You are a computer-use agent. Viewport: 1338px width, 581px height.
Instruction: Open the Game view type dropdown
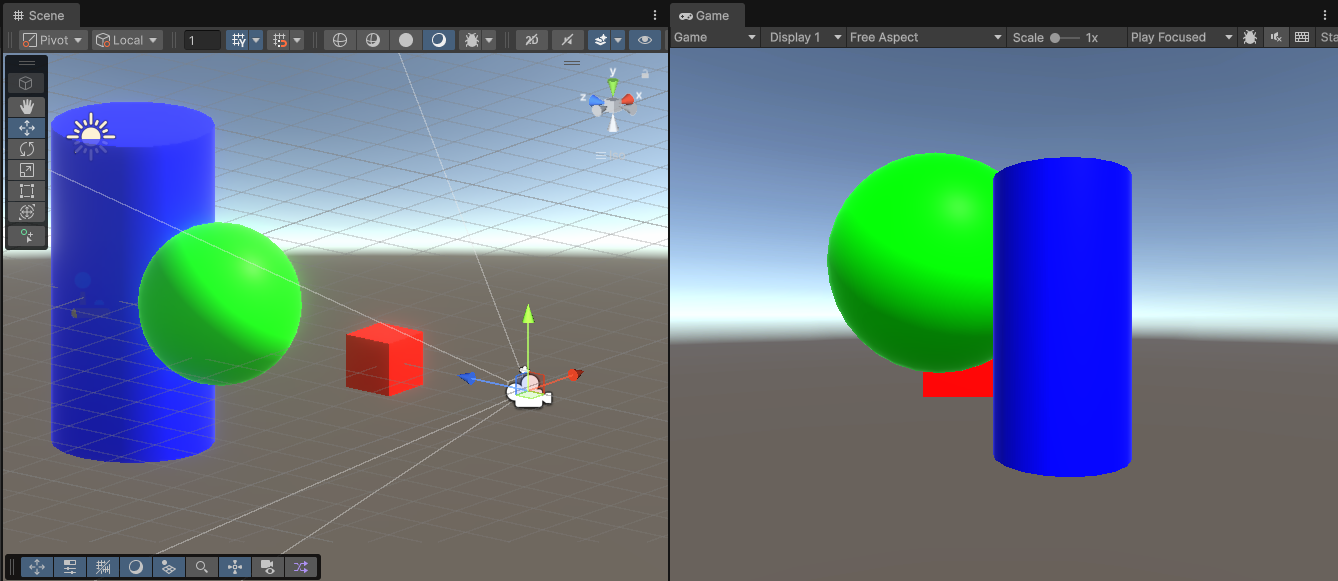(x=715, y=37)
